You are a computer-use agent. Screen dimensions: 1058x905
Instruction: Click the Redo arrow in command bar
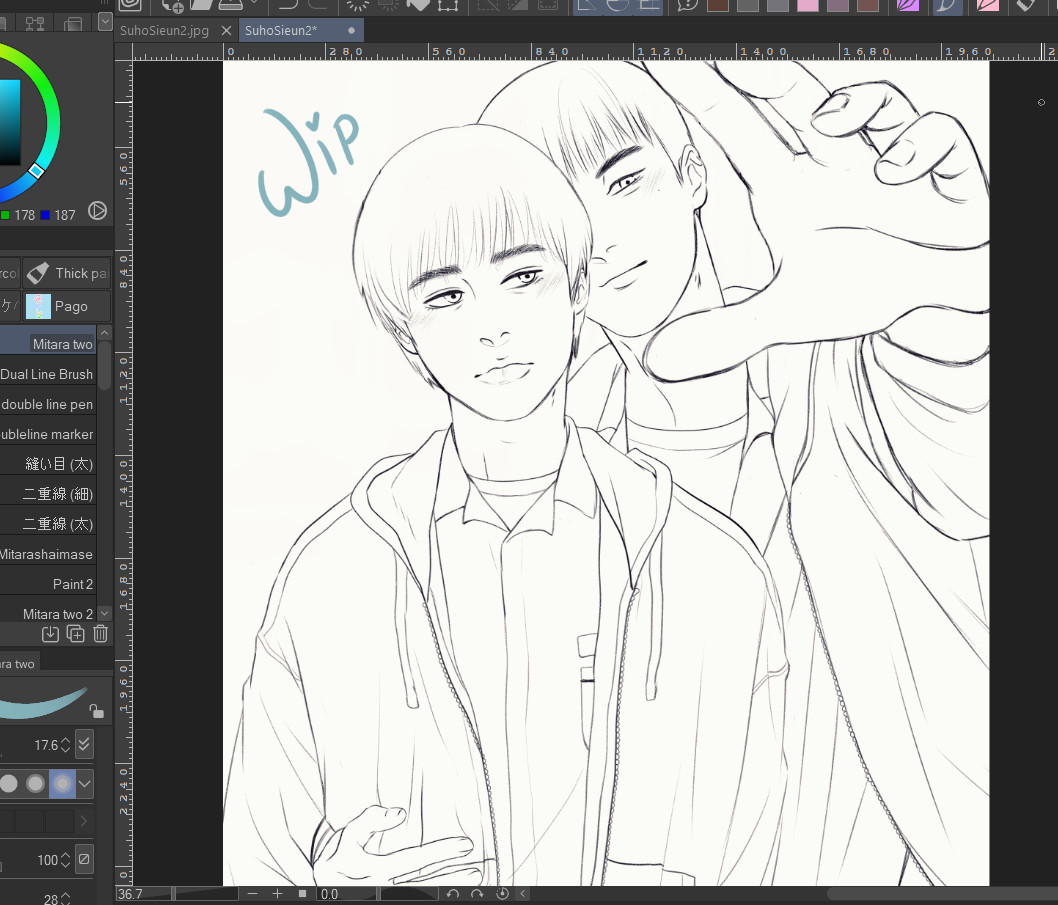click(318, 5)
